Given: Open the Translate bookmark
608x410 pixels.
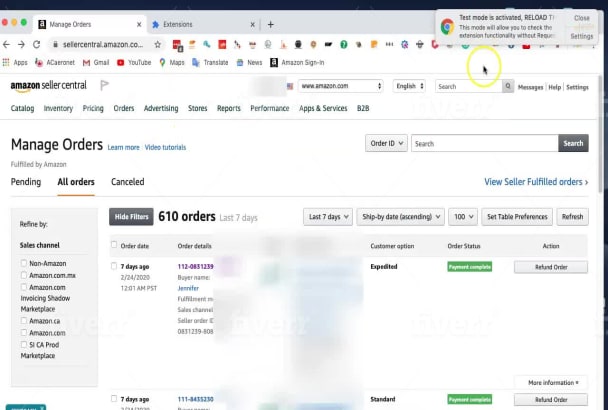Looking at the screenshot, I should [210, 62].
